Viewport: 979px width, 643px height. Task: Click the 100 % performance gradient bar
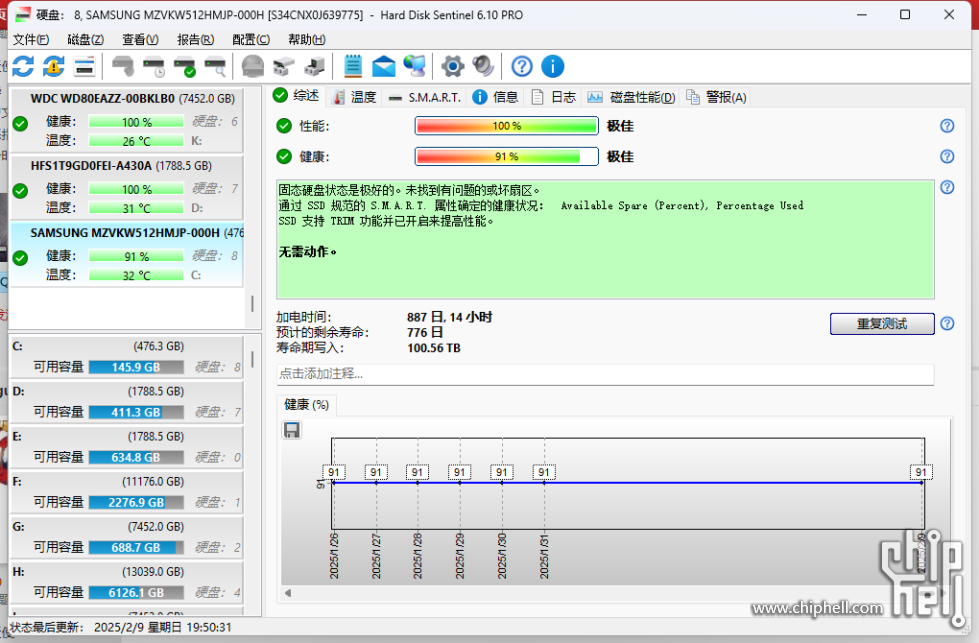506,126
